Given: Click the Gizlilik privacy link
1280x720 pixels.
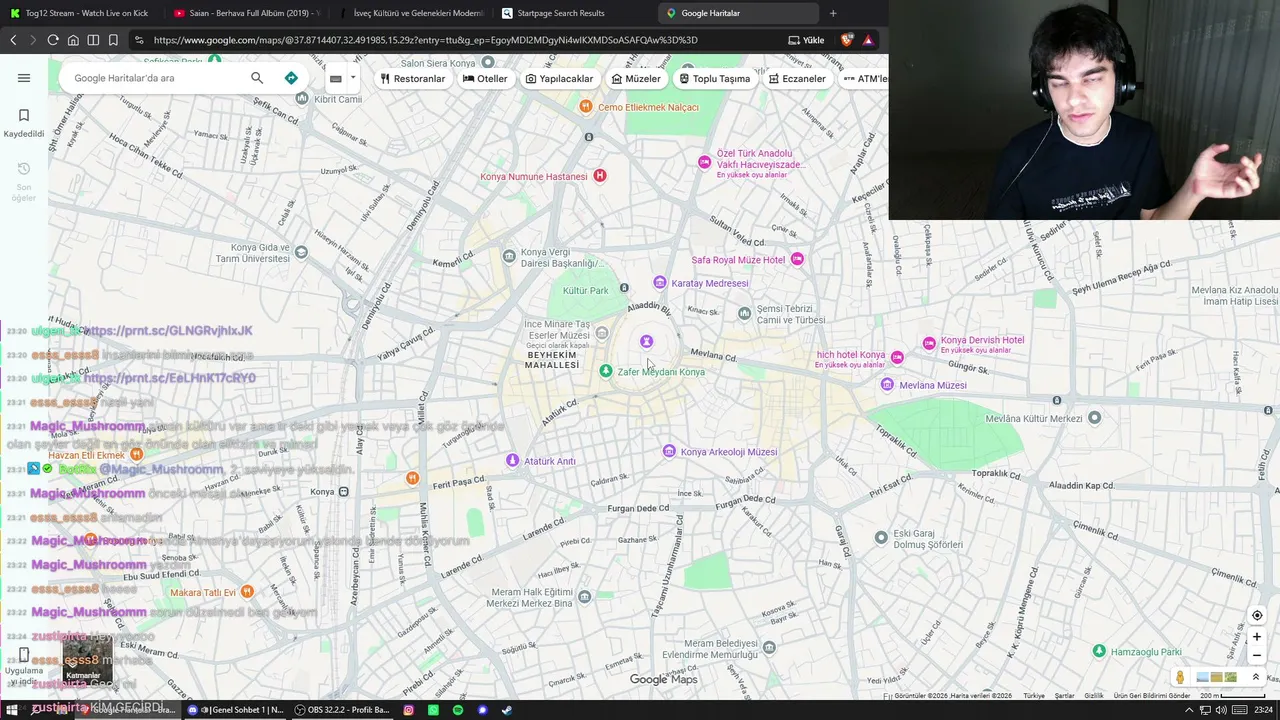Looking at the screenshot, I should [1094, 696].
